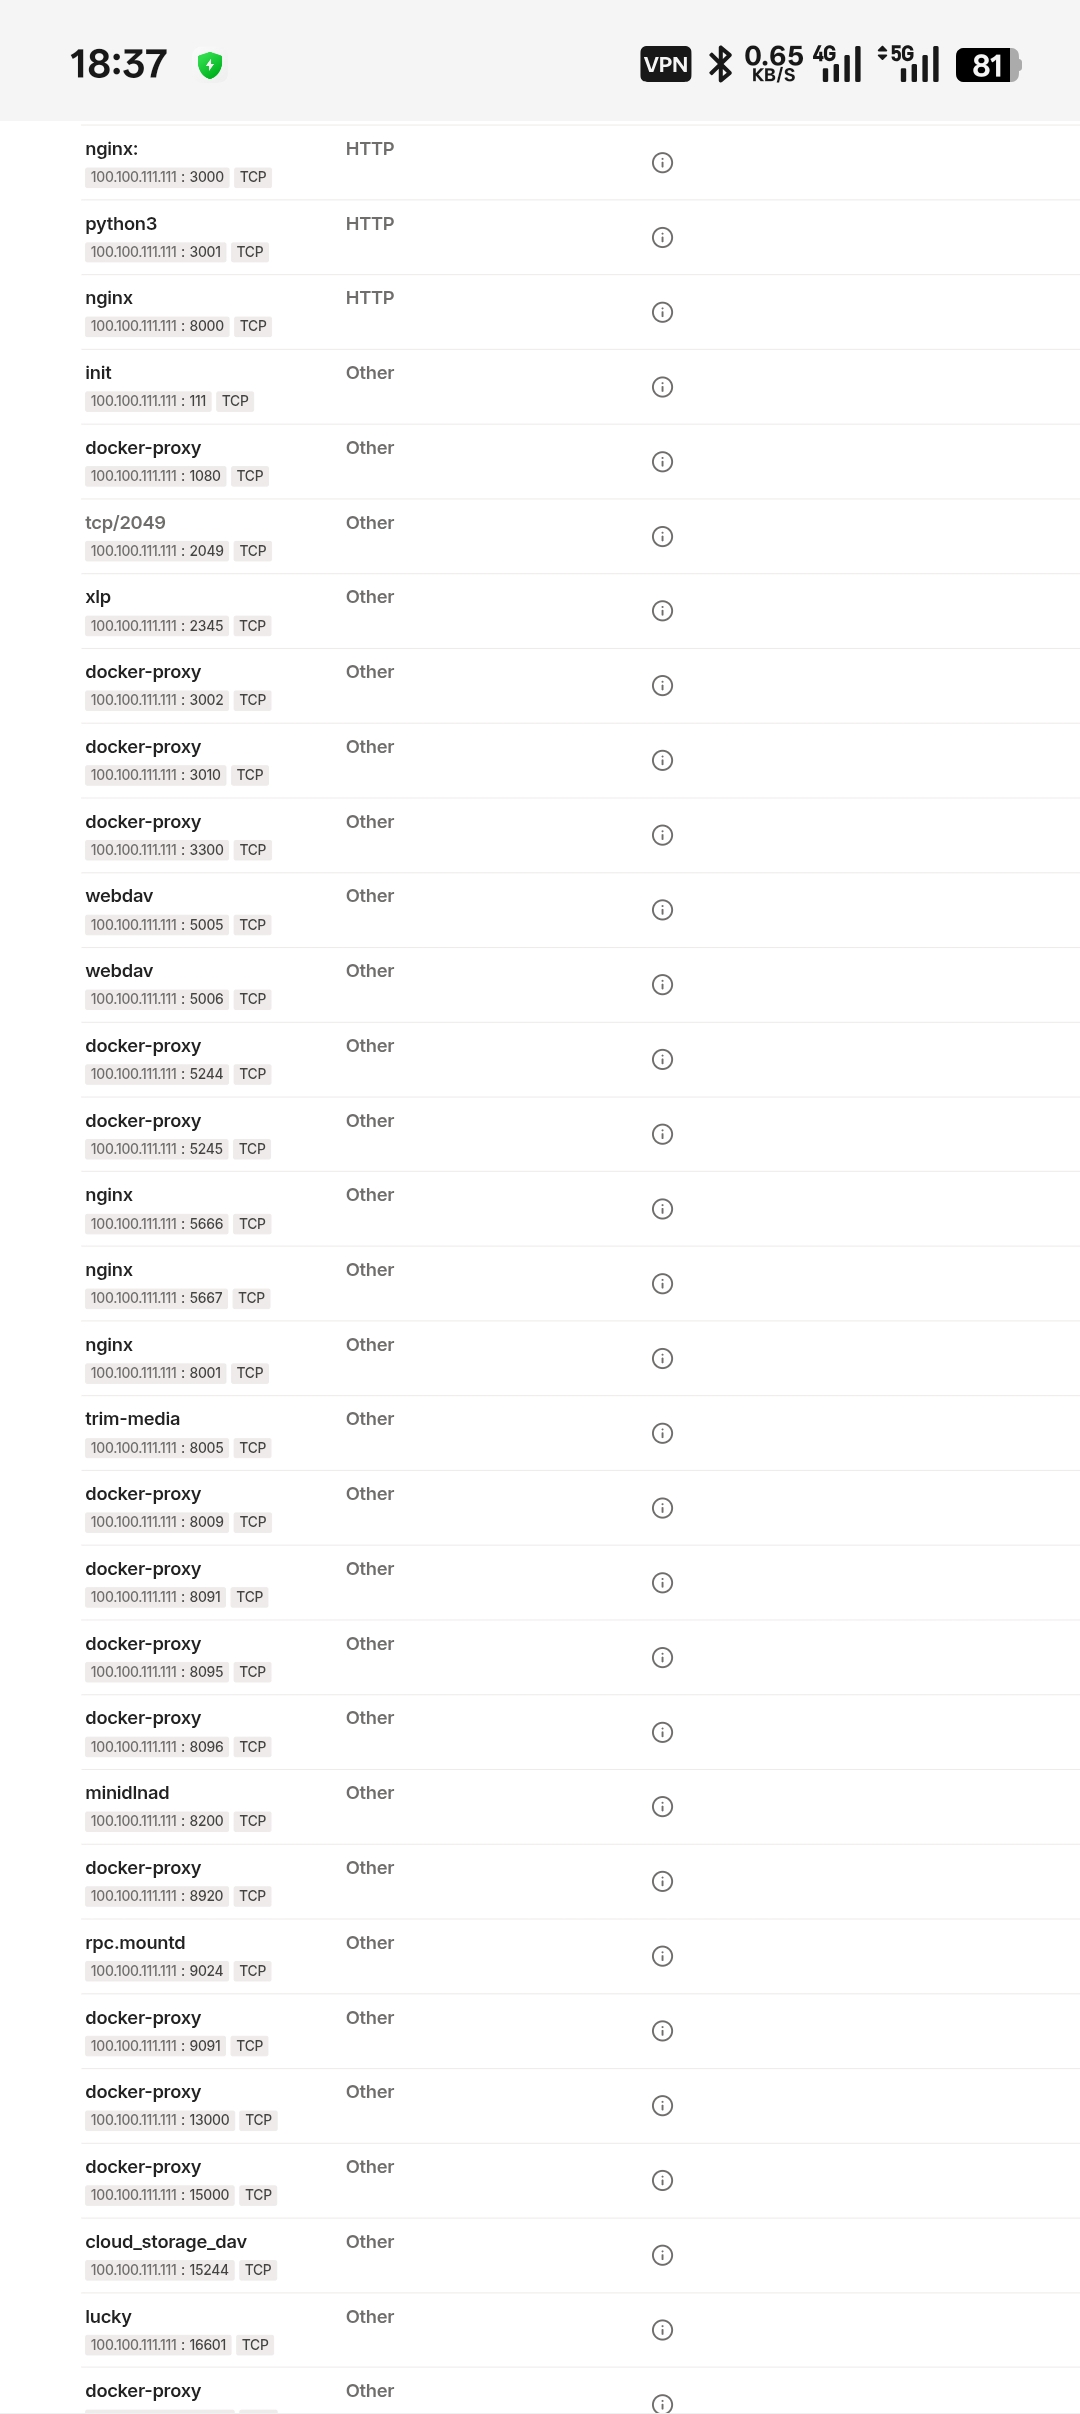Show info icon for python3 port 3001
This screenshot has width=1080, height=2414.
(x=662, y=237)
